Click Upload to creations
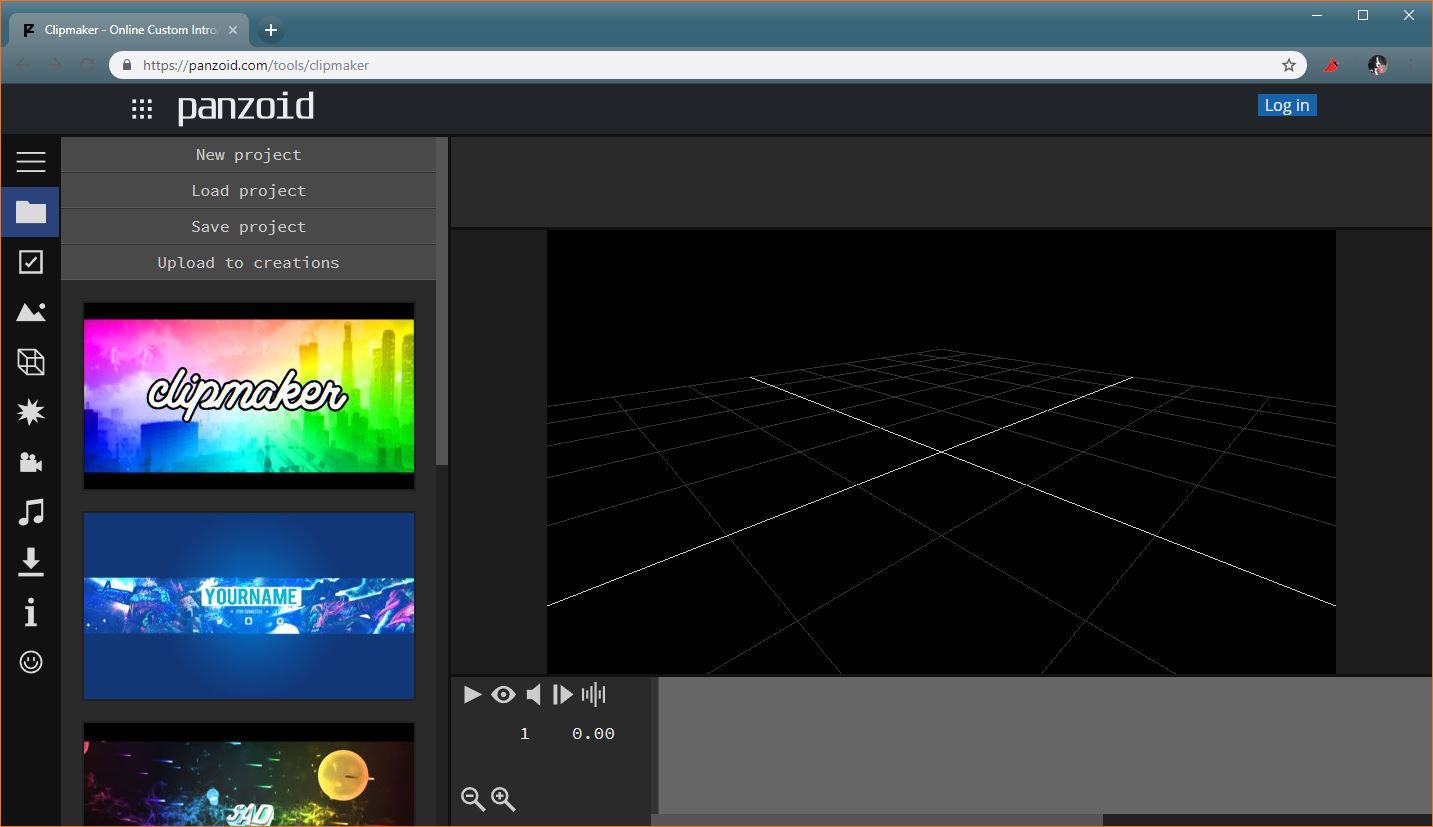This screenshot has width=1433, height=827. pos(248,262)
